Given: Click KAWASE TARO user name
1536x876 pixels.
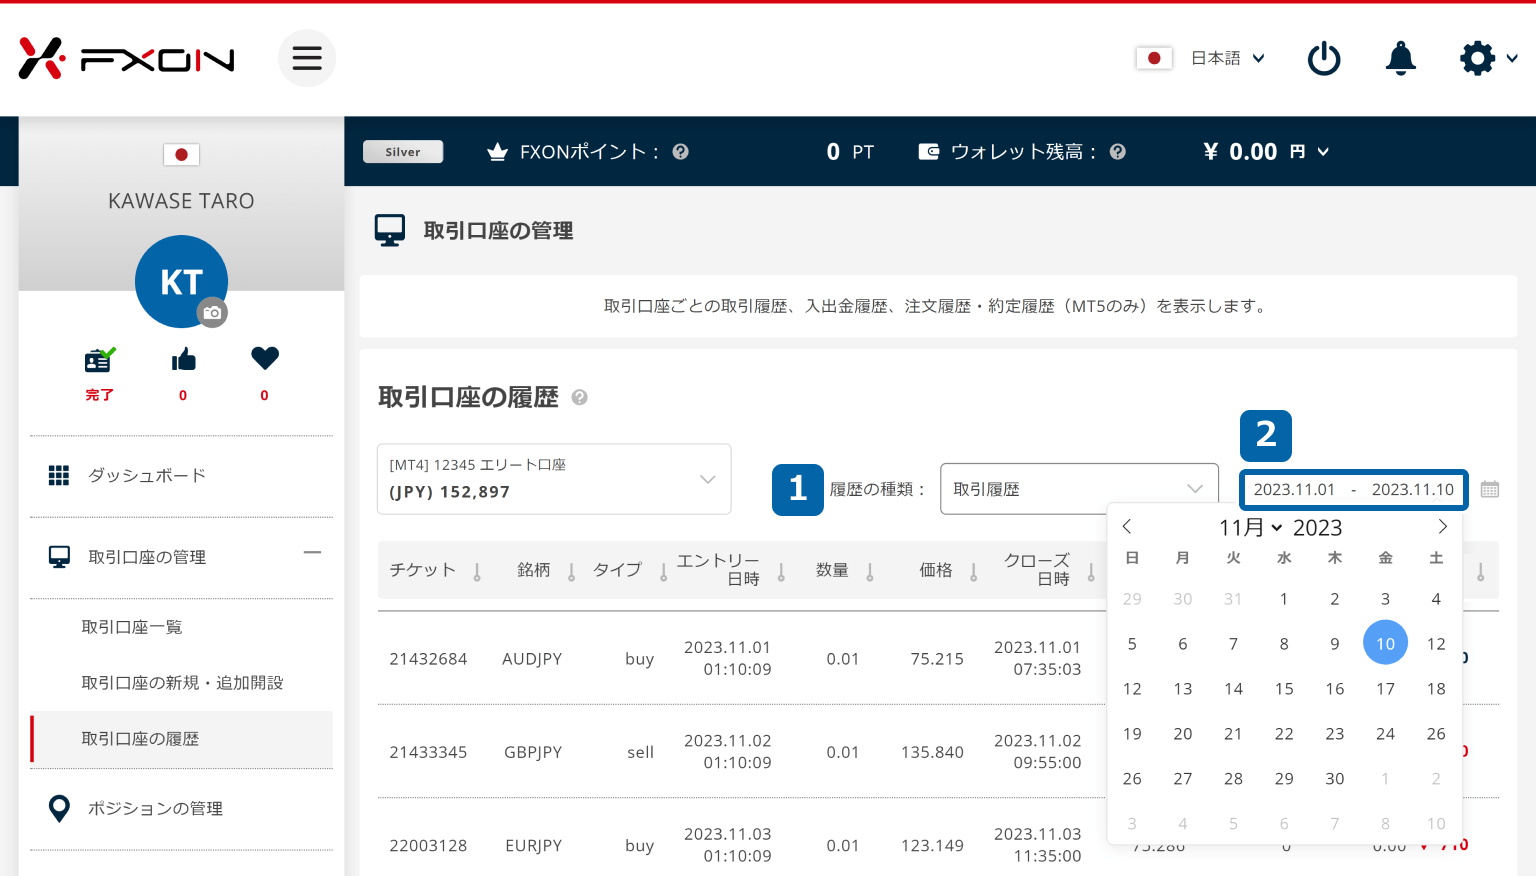Looking at the screenshot, I should coord(181,201).
